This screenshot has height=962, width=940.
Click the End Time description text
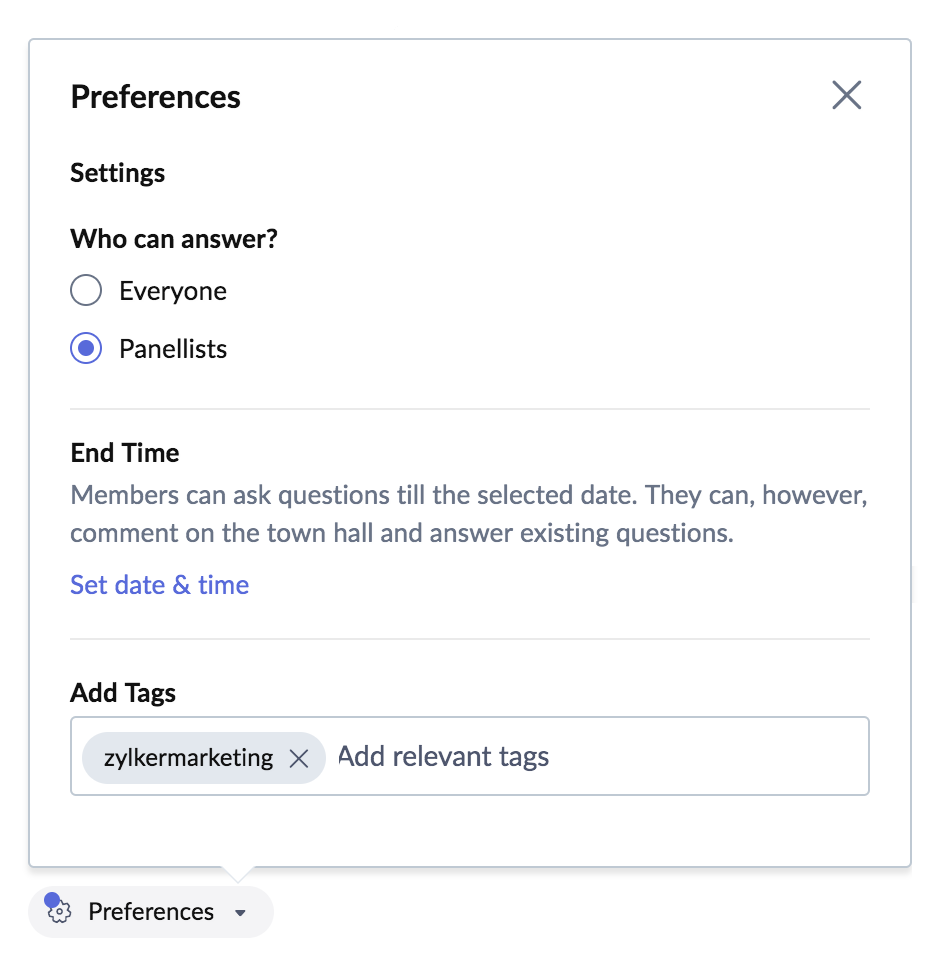pyautogui.click(x=468, y=514)
